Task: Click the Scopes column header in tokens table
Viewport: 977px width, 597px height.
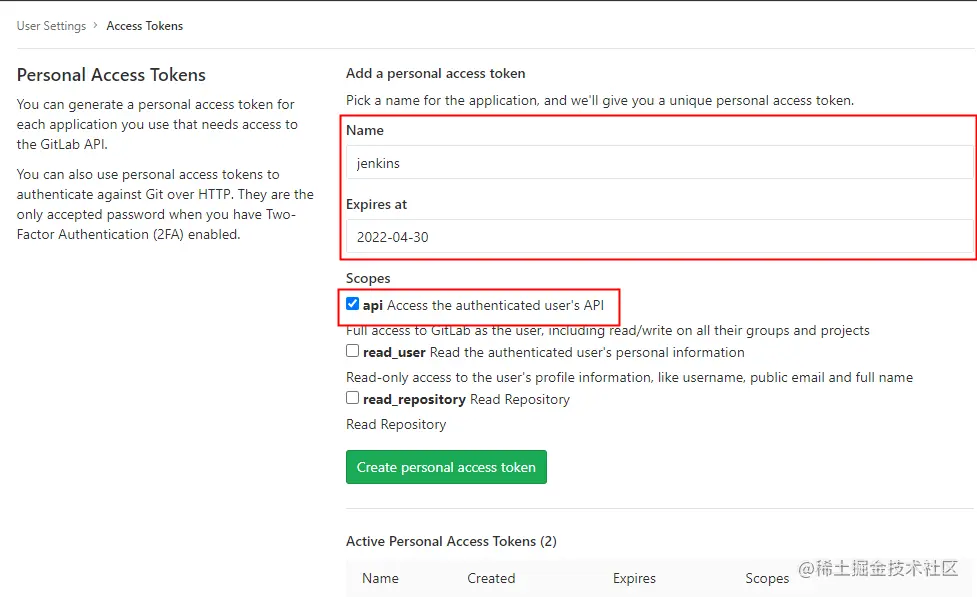Action: [x=767, y=578]
